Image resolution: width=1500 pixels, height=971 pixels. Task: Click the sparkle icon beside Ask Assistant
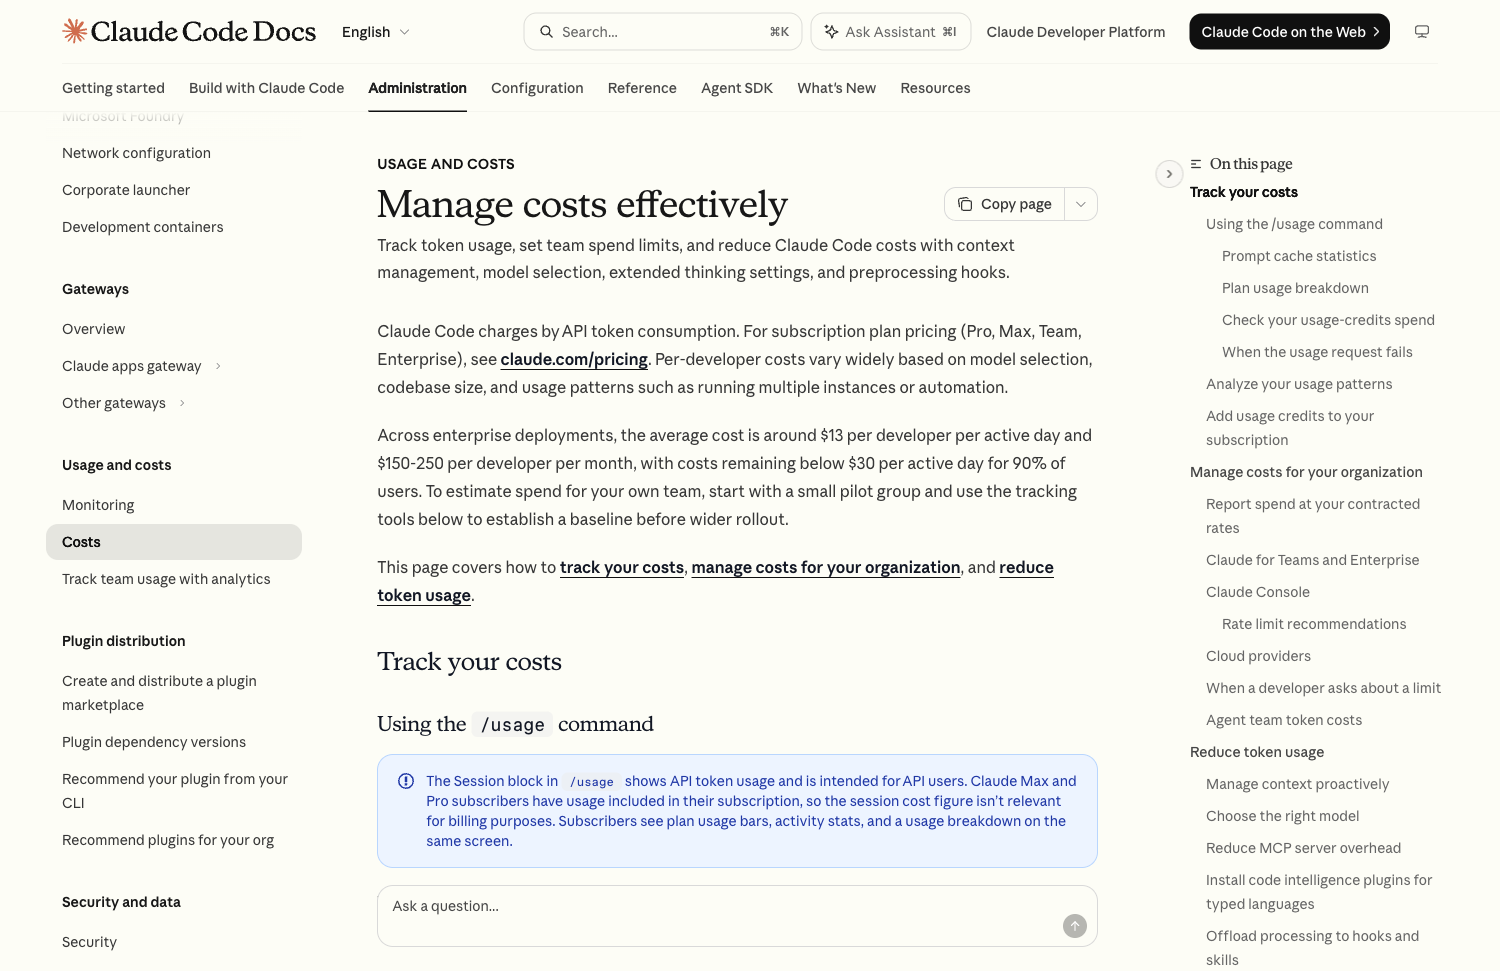pos(831,32)
